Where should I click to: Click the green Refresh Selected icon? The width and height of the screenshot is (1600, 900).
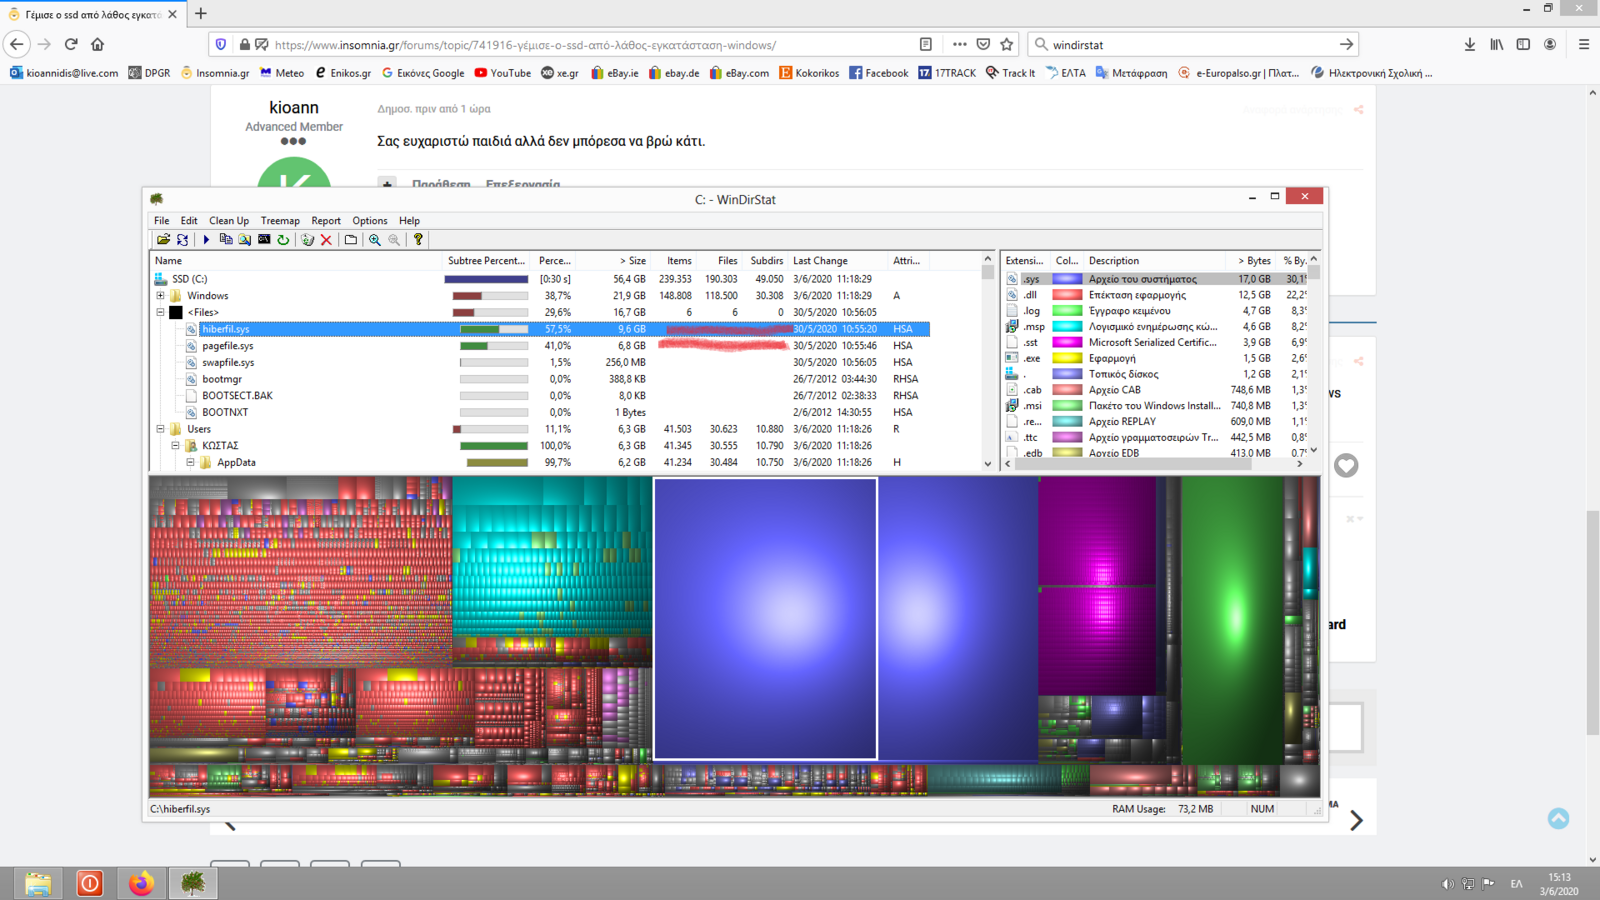click(x=283, y=240)
